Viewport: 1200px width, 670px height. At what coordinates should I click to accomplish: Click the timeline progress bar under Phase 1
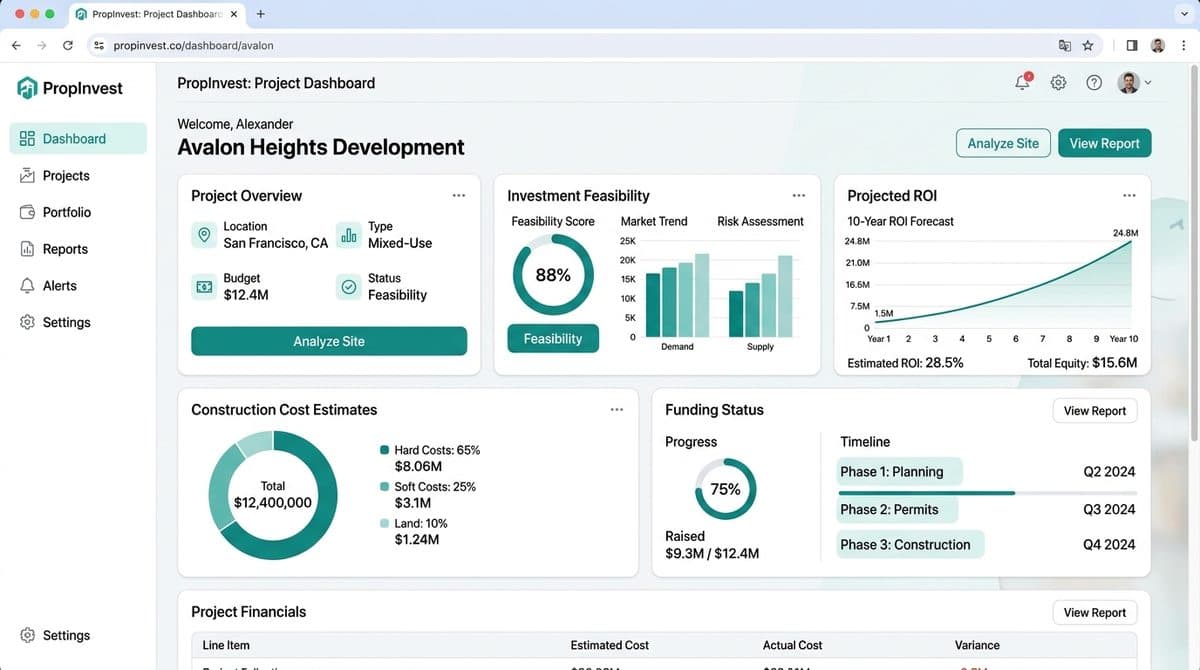pos(987,493)
